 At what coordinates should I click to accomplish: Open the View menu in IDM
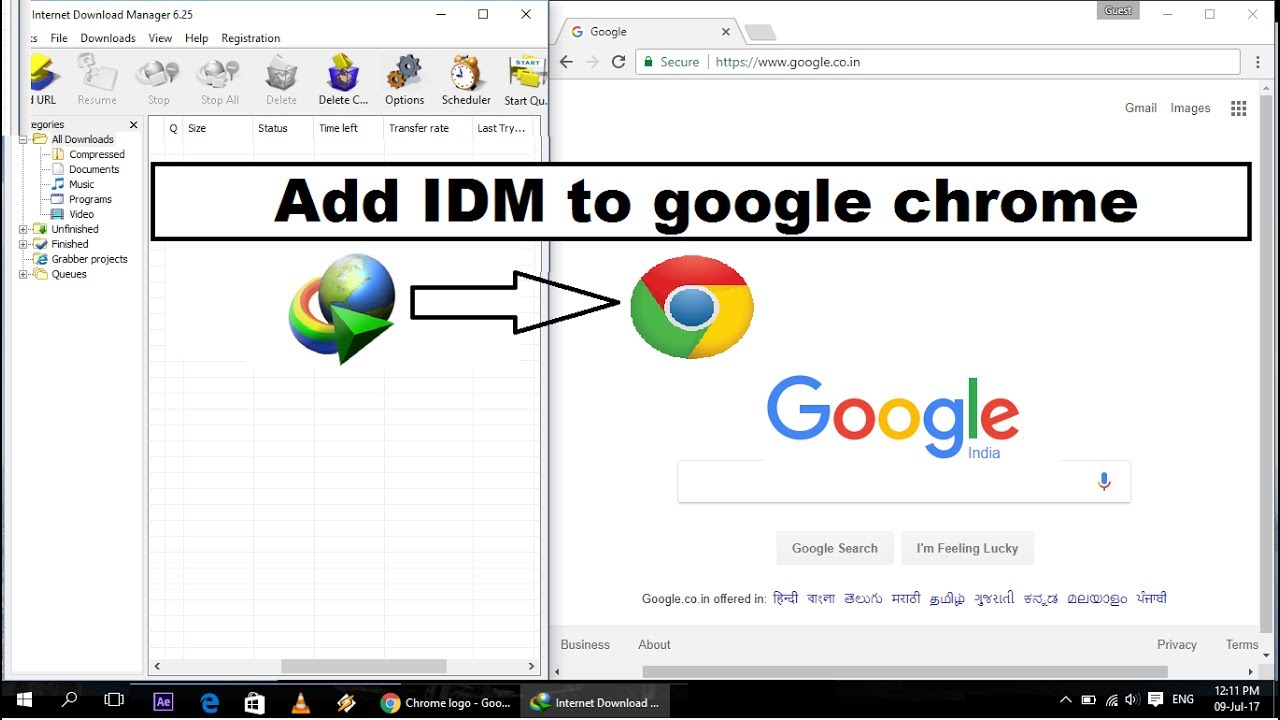[x=160, y=38]
